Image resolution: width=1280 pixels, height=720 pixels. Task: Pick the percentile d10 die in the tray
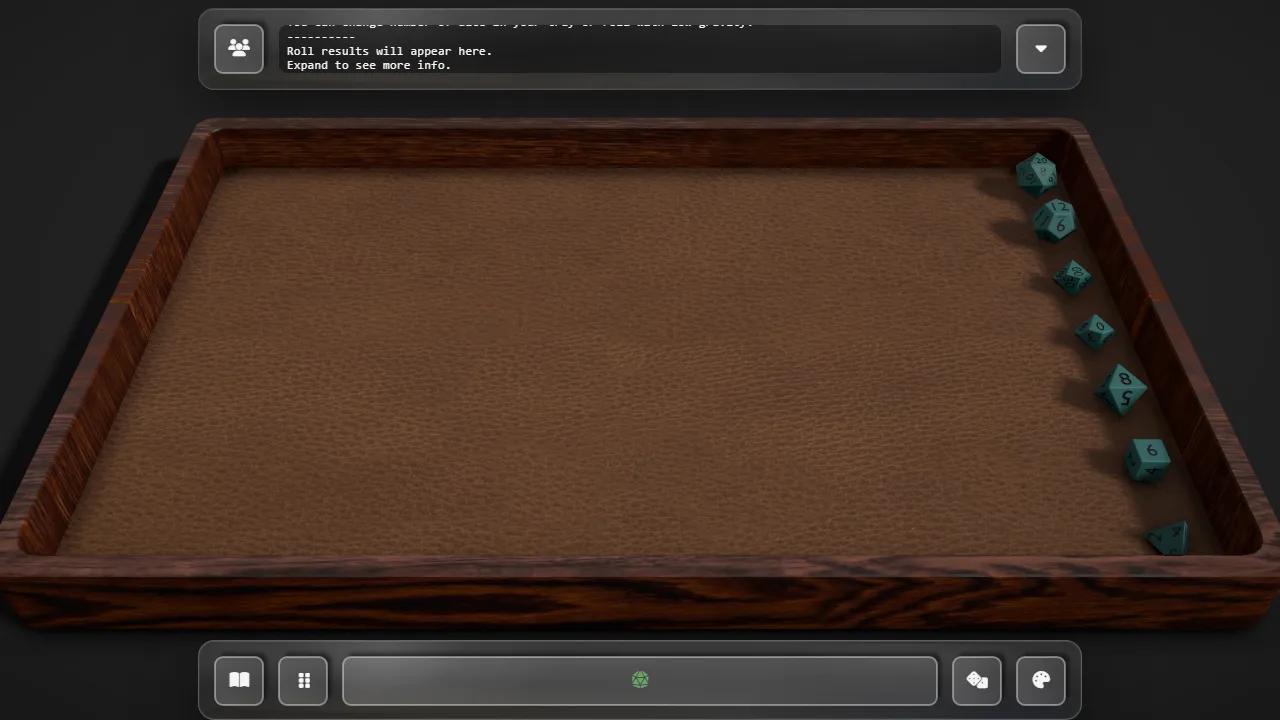pyautogui.click(x=1072, y=277)
